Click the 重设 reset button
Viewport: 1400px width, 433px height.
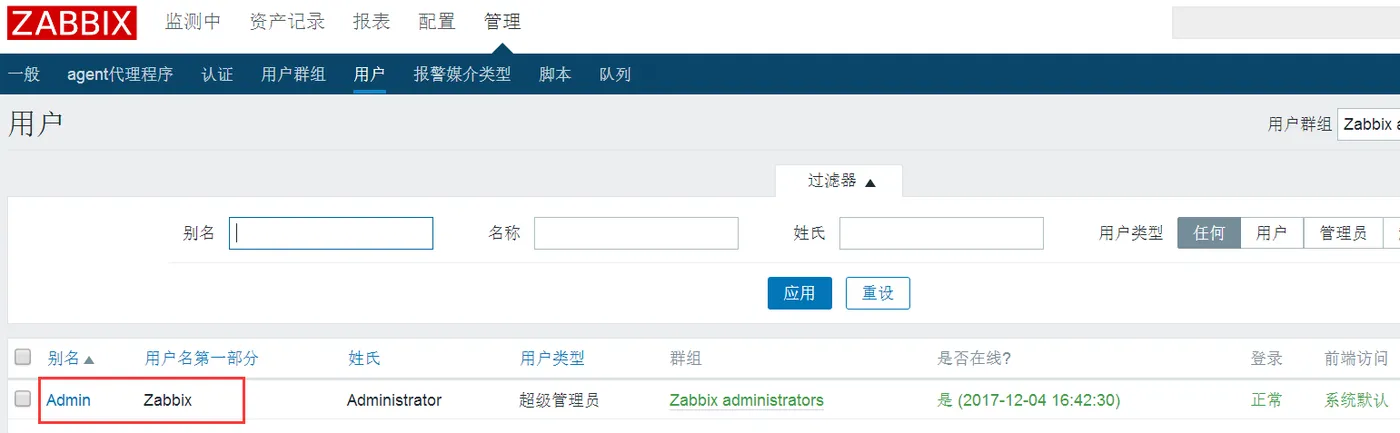tap(877, 293)
